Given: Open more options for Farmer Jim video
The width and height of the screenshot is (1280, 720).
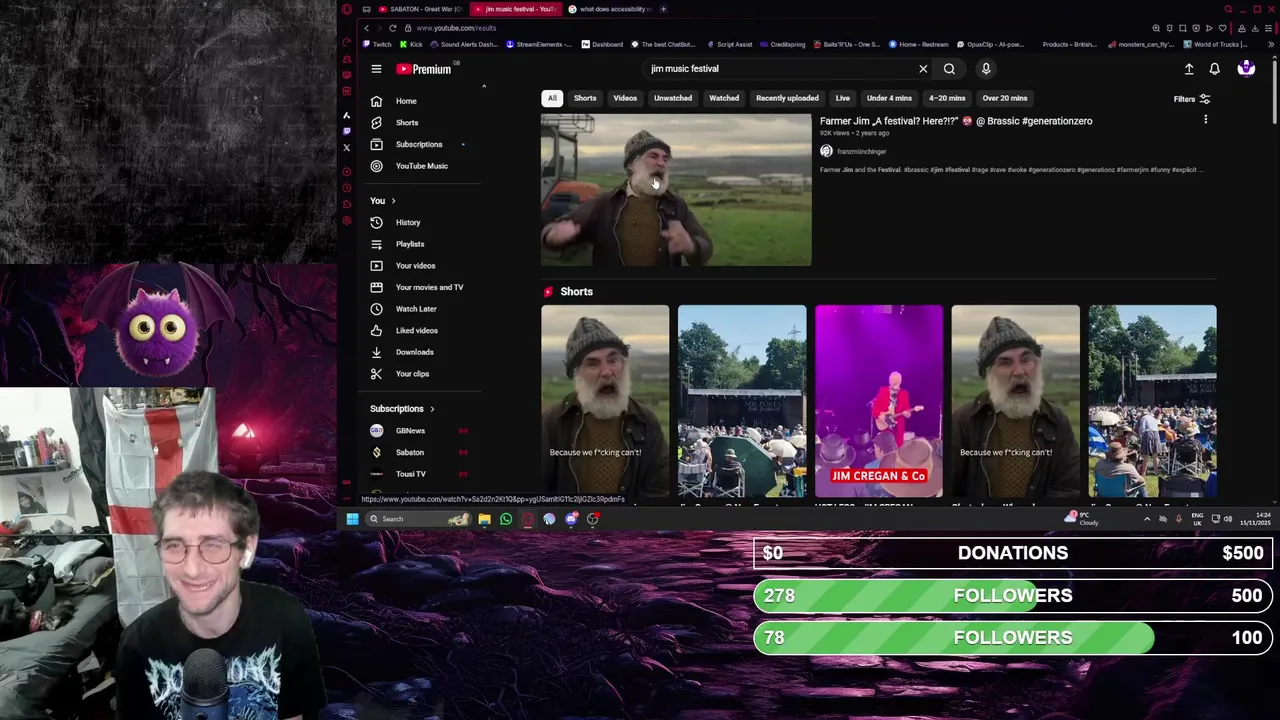Looking at the screenshot, I should [x=1205, y=120].
